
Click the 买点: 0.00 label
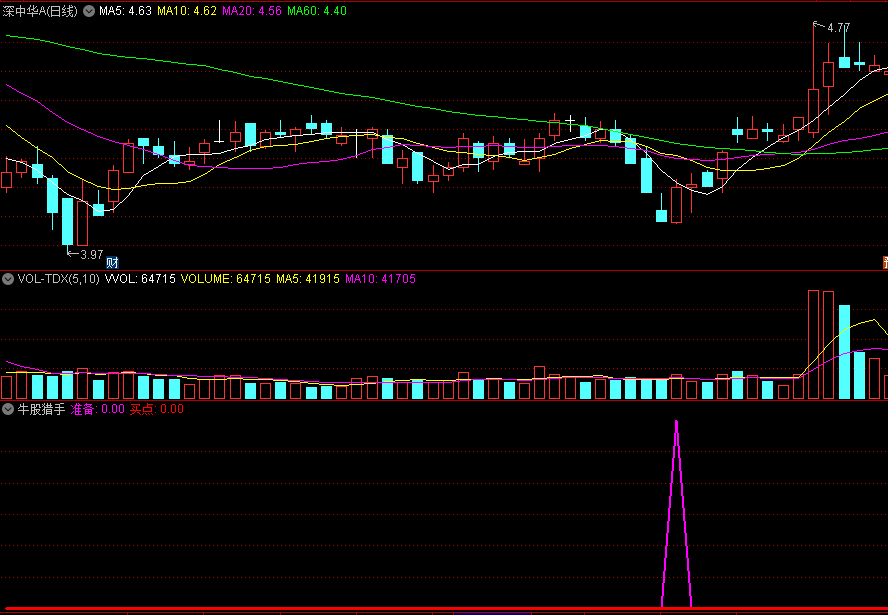pos(157,409)
